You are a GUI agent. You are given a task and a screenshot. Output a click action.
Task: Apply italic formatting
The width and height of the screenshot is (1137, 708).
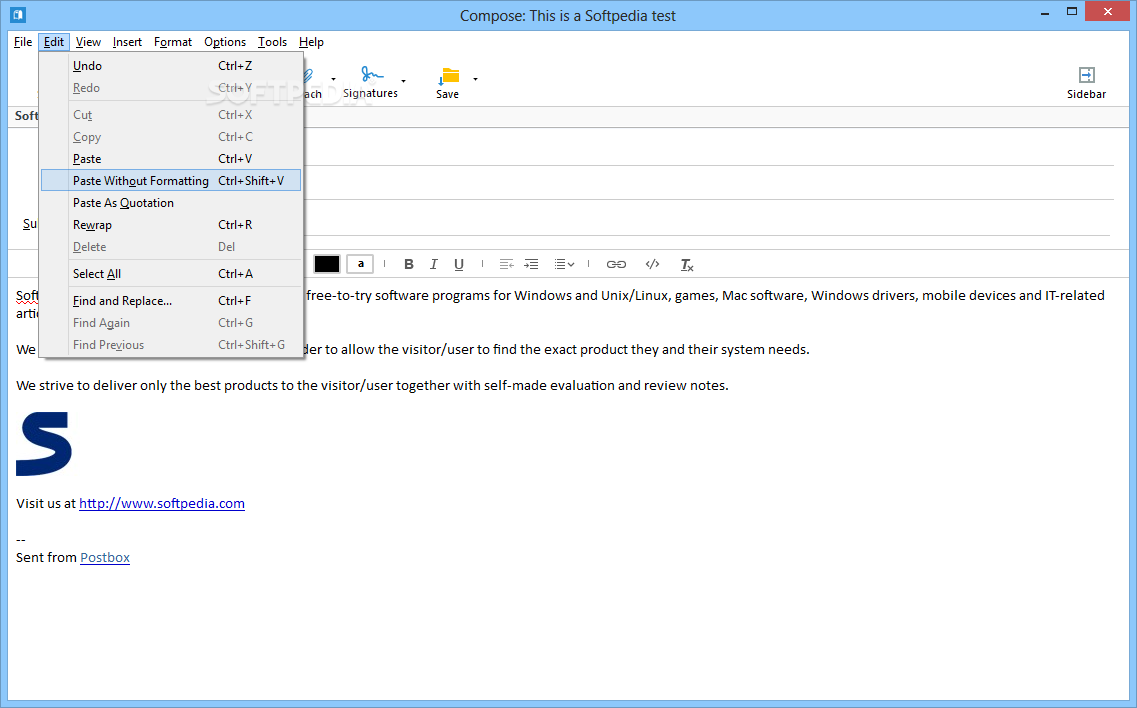pyautogui.click(x=434, y=264)
